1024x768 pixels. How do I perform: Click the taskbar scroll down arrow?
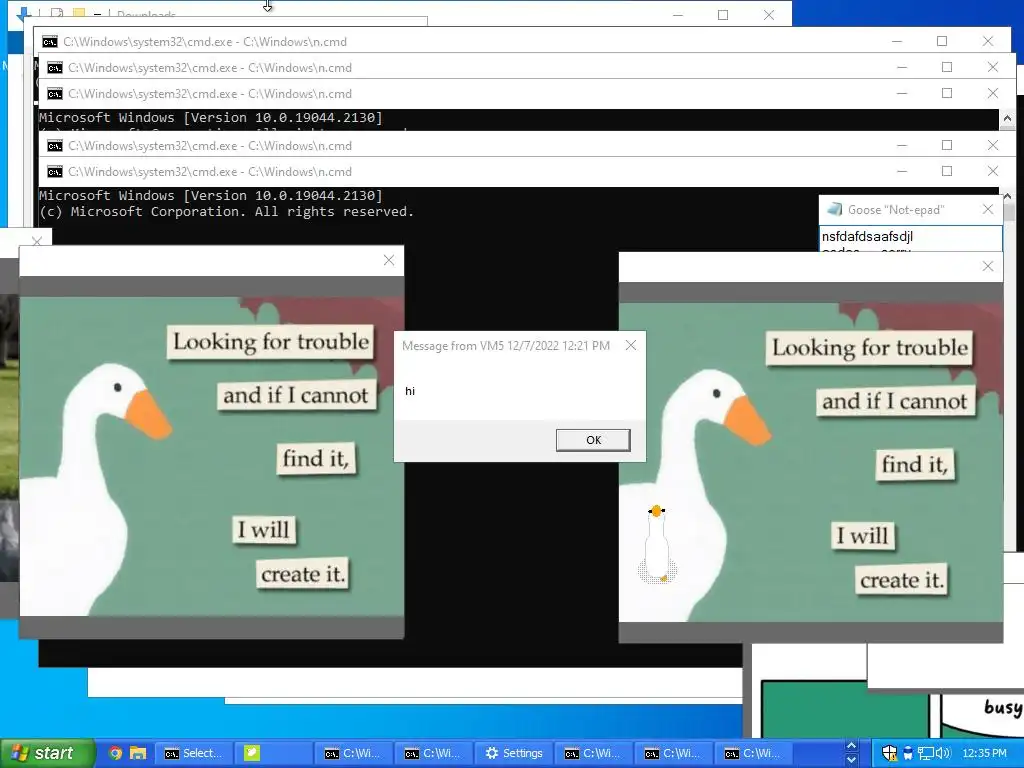click(851, 760)
